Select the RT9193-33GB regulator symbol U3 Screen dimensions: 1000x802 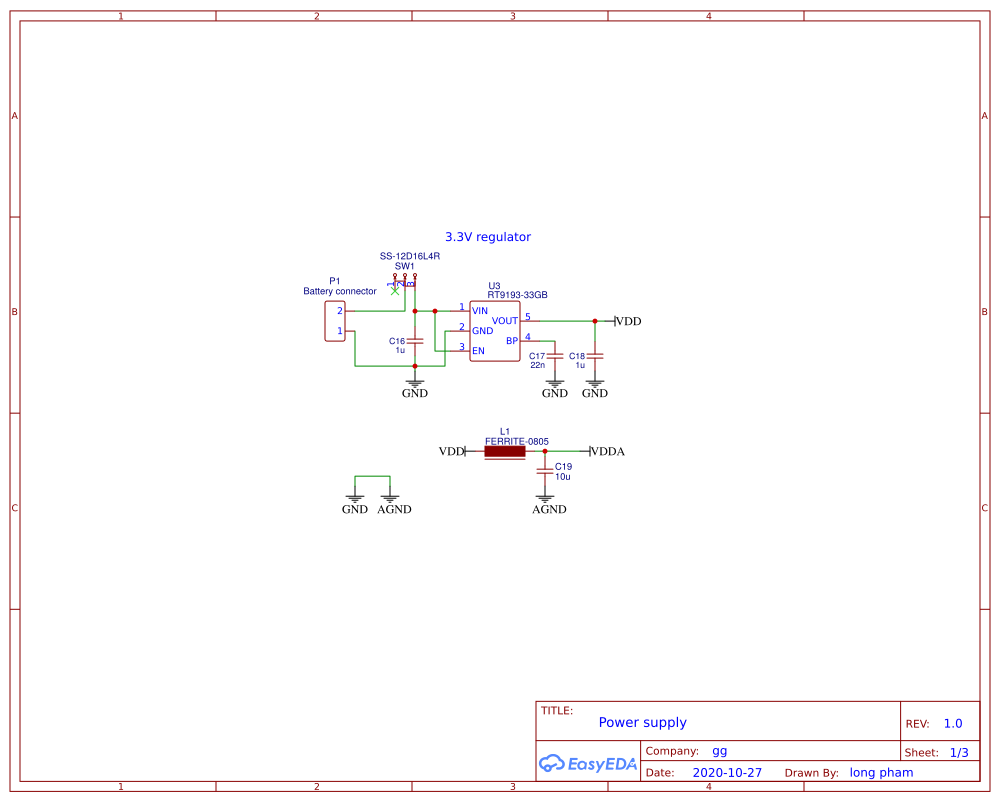pyautogui.click(x=495, y=331)
